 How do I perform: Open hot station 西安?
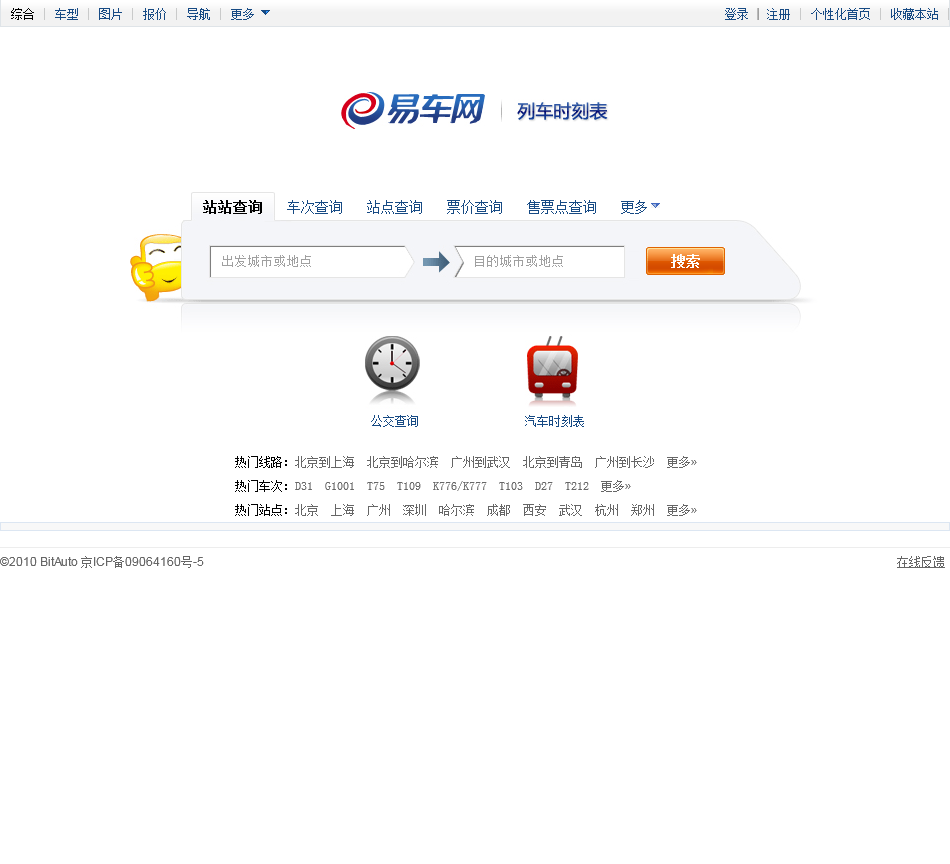(534, 510)
